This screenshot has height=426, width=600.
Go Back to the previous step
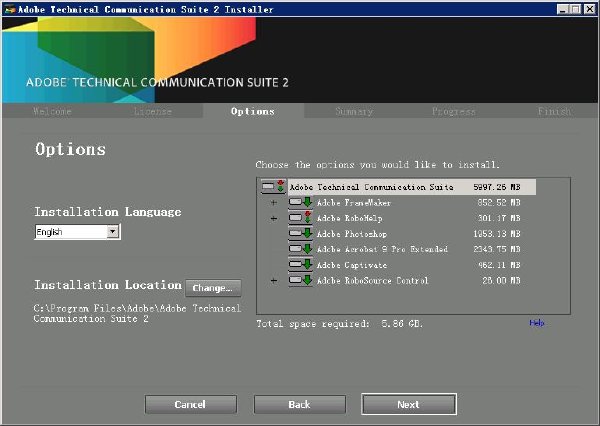[x=300, y=405]
